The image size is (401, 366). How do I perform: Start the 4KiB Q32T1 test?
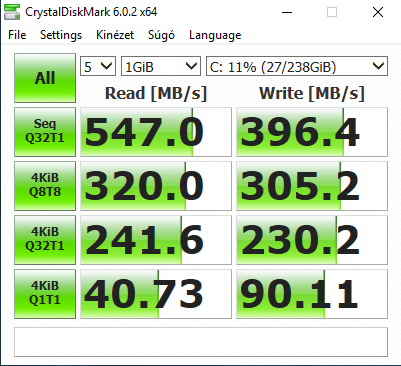tap(45, 240)
